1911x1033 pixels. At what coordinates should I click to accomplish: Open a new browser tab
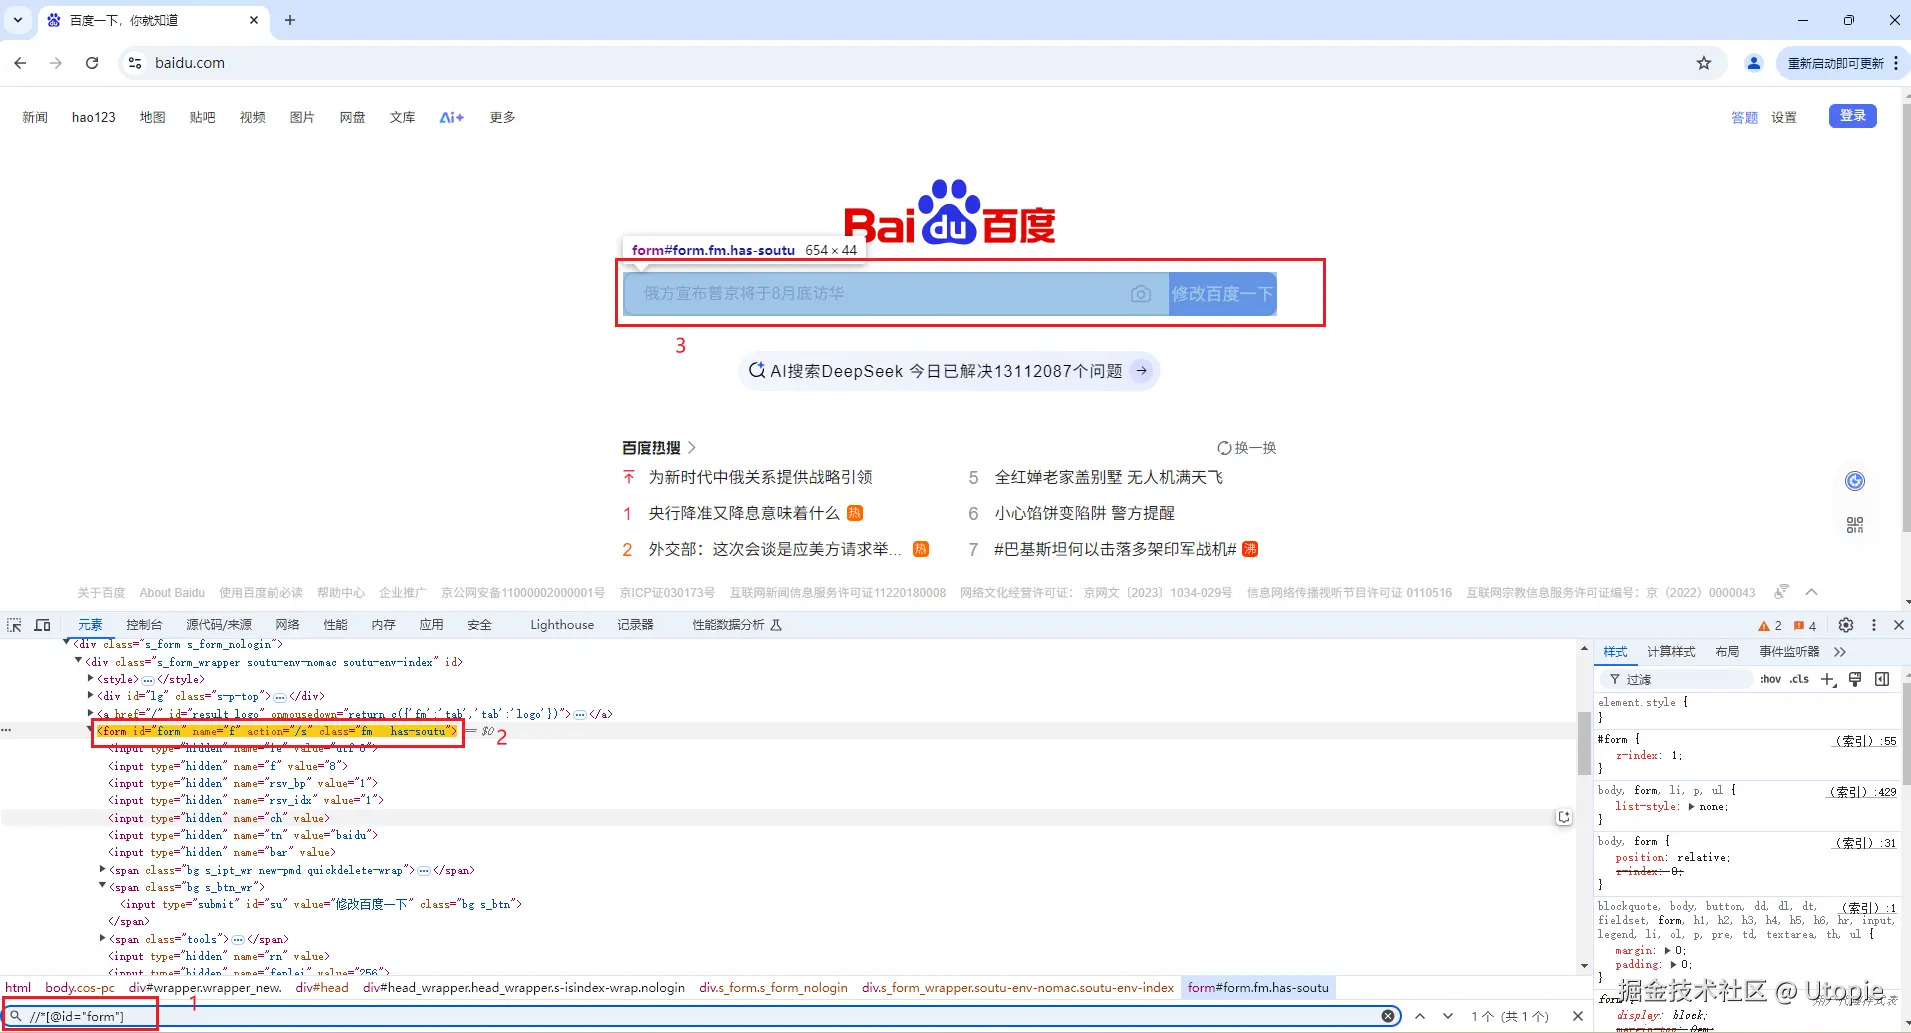coord(290,20)
